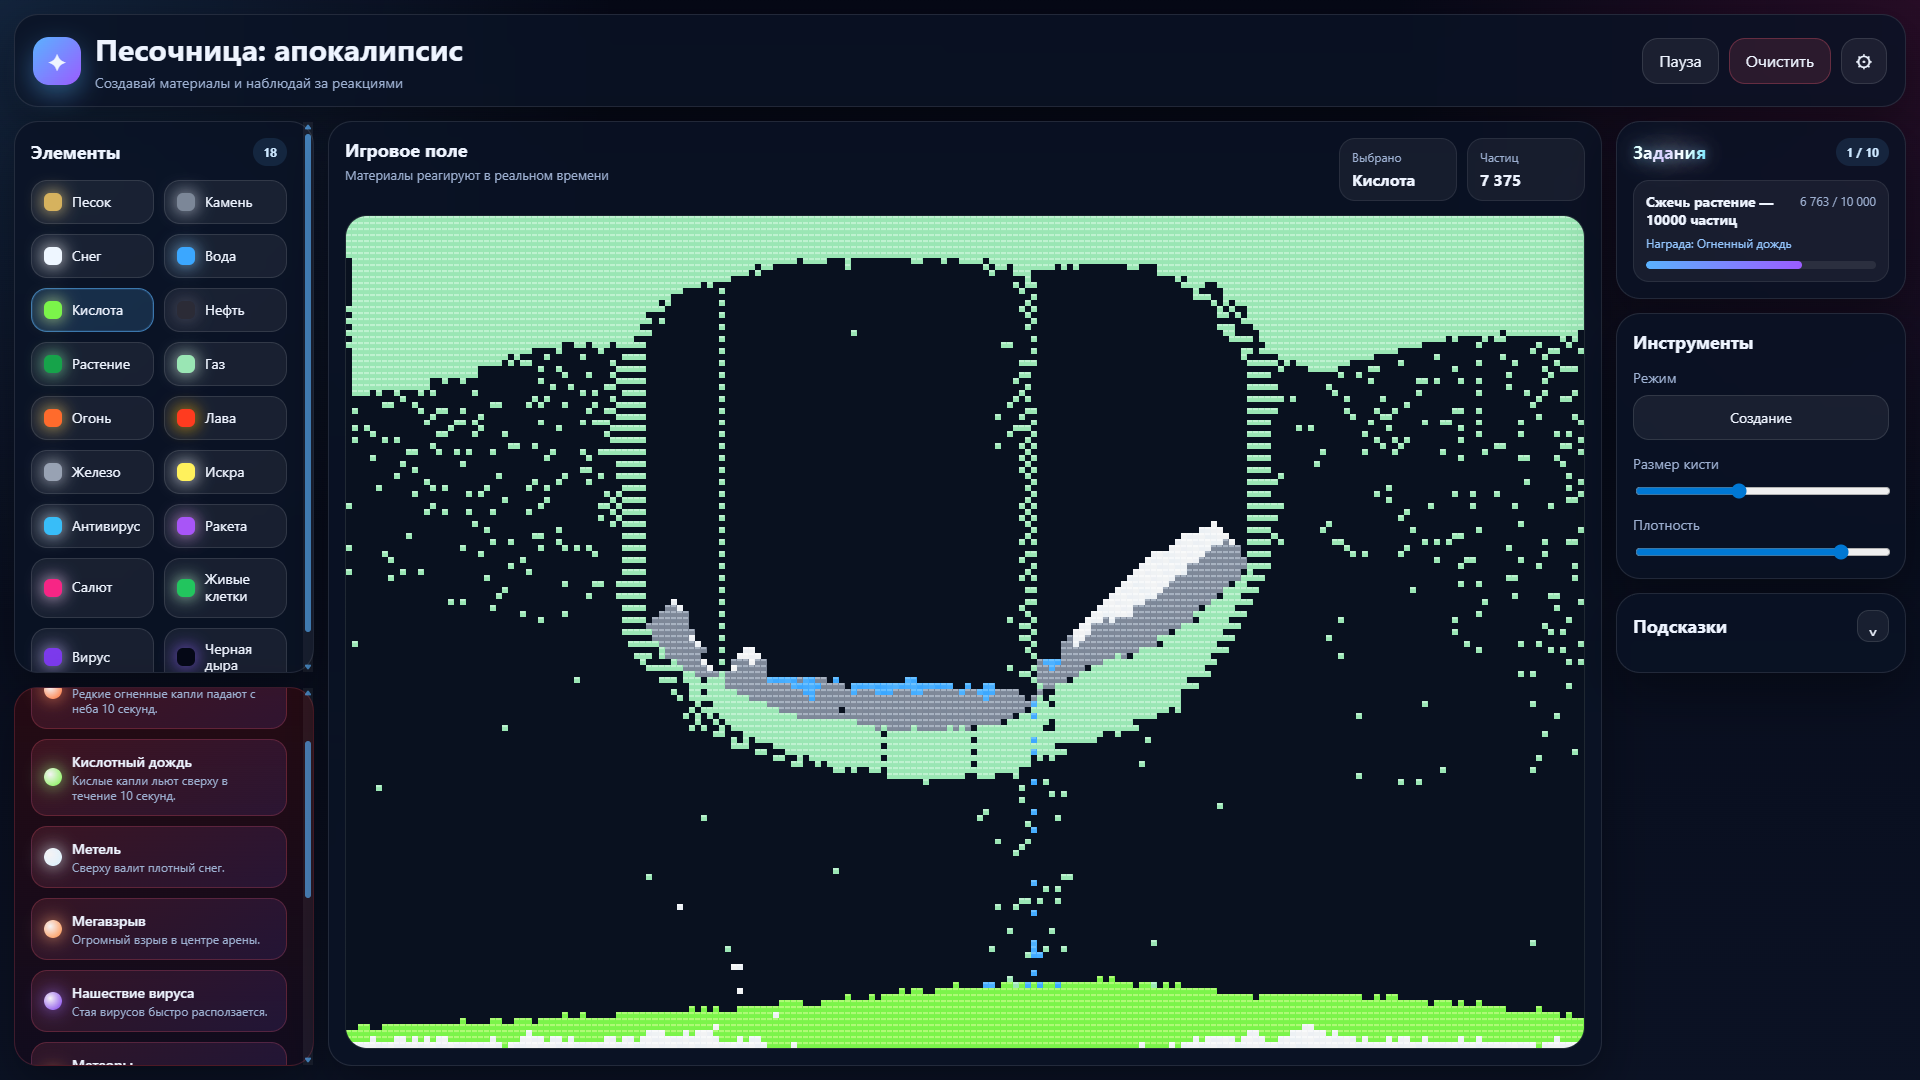Choose the Plant (Растение) element
The image size is (1920, 1080).
[x=92, y=364]
